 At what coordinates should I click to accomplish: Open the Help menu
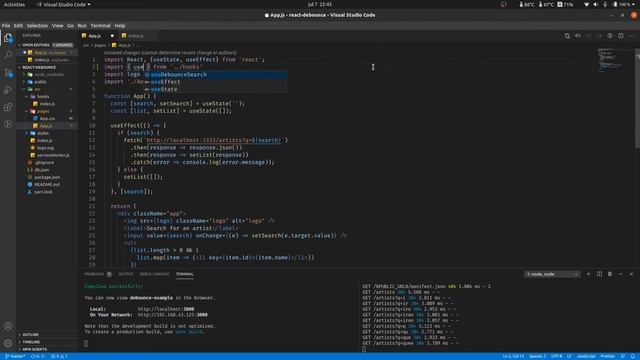click(120, 26)
